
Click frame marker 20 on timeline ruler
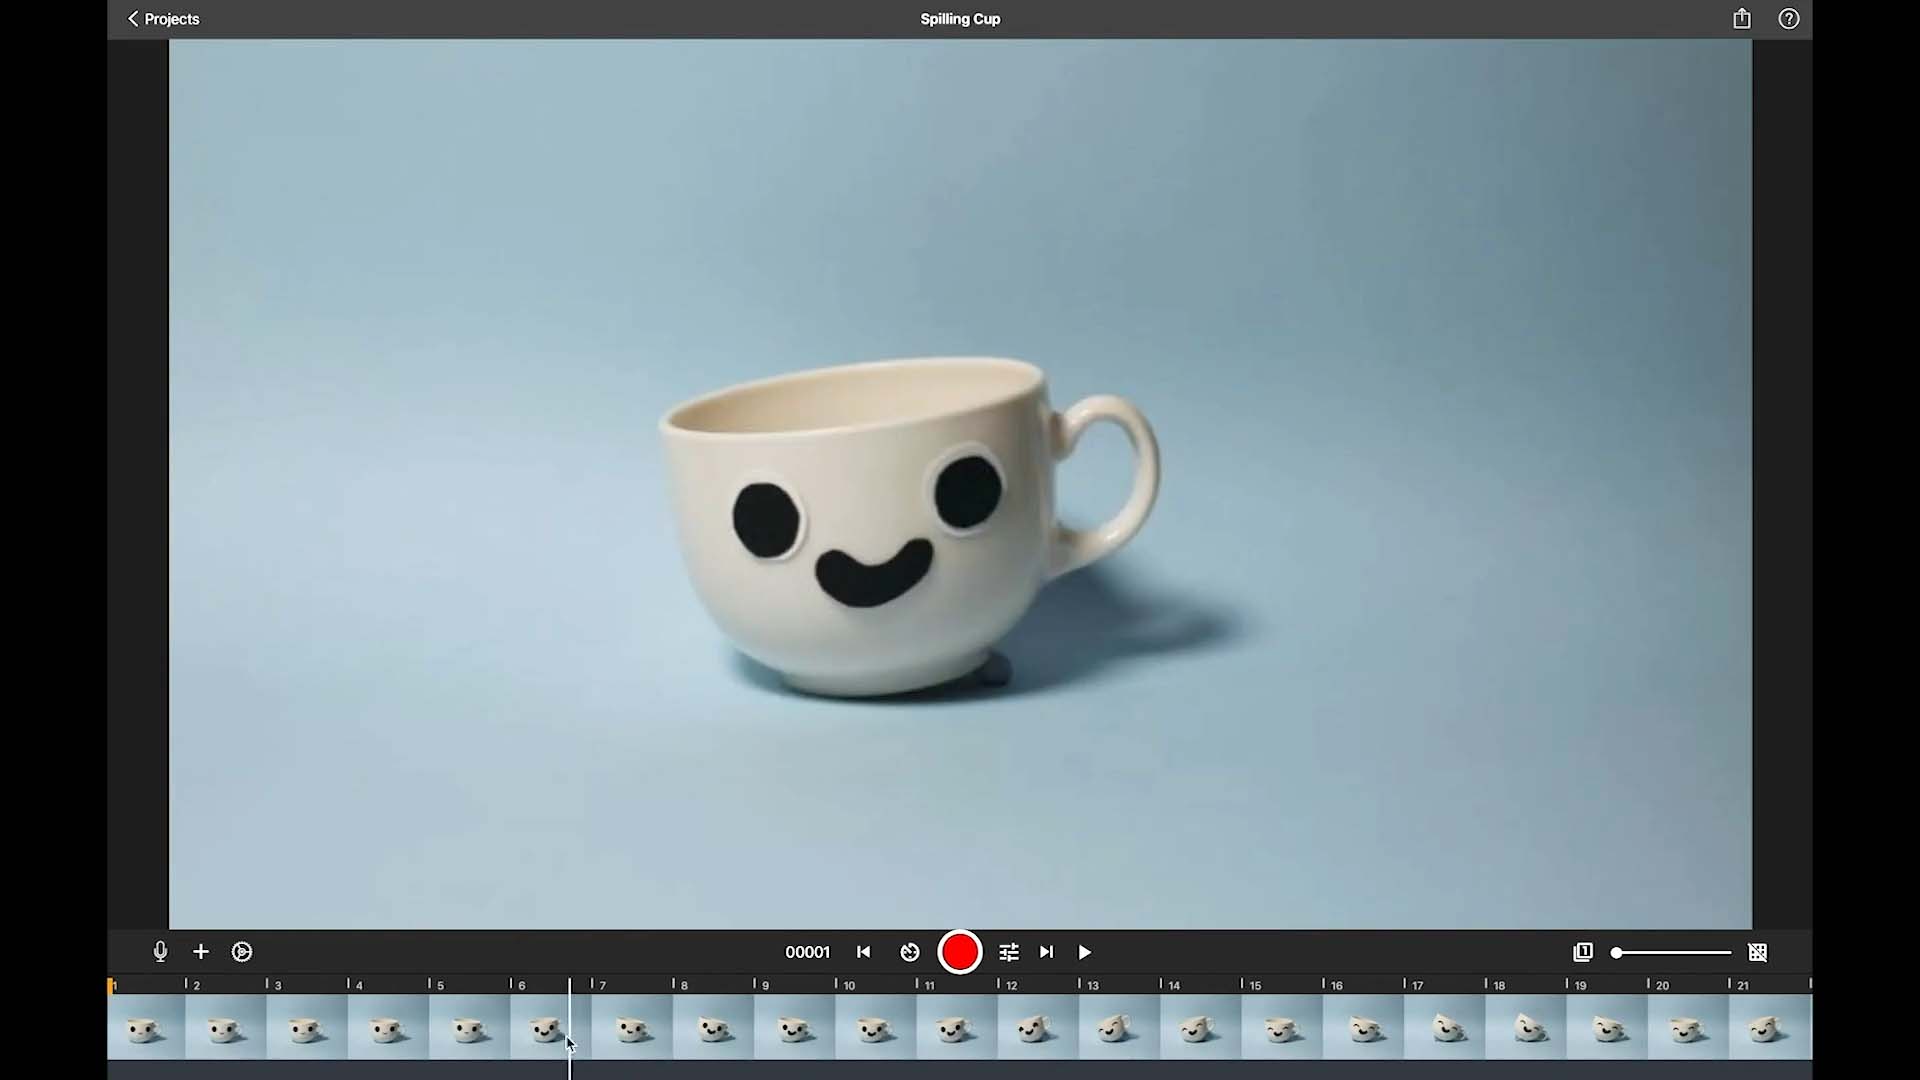pyautogui.click(x=1660, y=985)
